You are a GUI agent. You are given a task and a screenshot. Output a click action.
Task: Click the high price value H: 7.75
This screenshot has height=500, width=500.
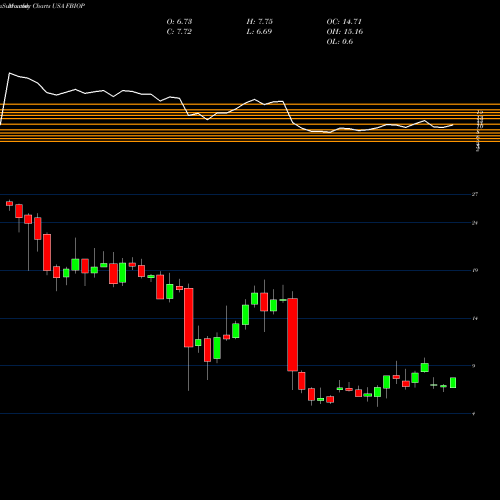point(260,22)
